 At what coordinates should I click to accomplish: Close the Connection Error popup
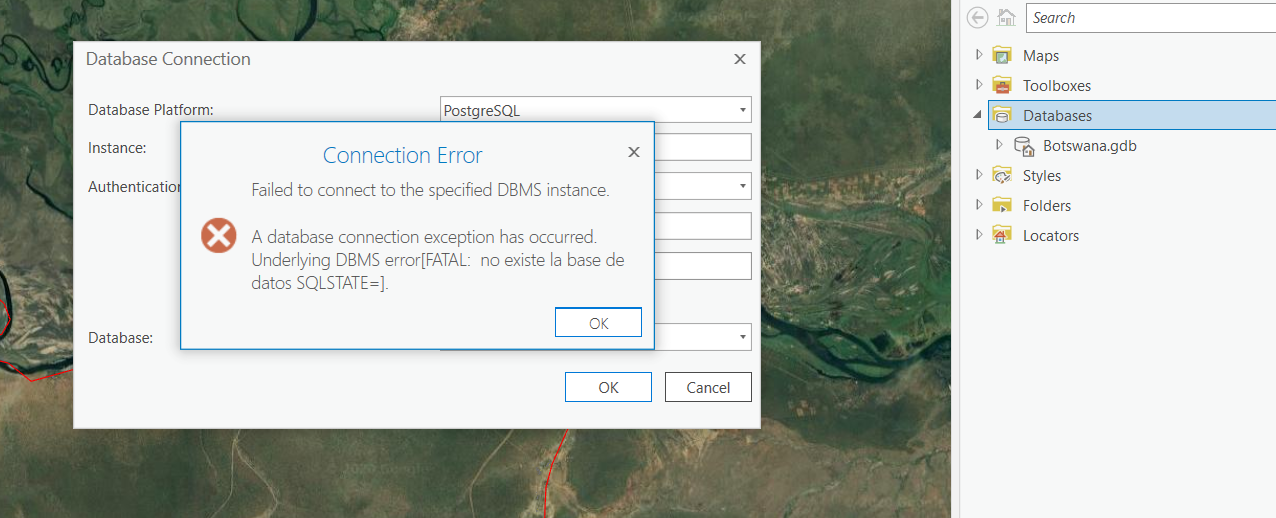coord(633,152)
